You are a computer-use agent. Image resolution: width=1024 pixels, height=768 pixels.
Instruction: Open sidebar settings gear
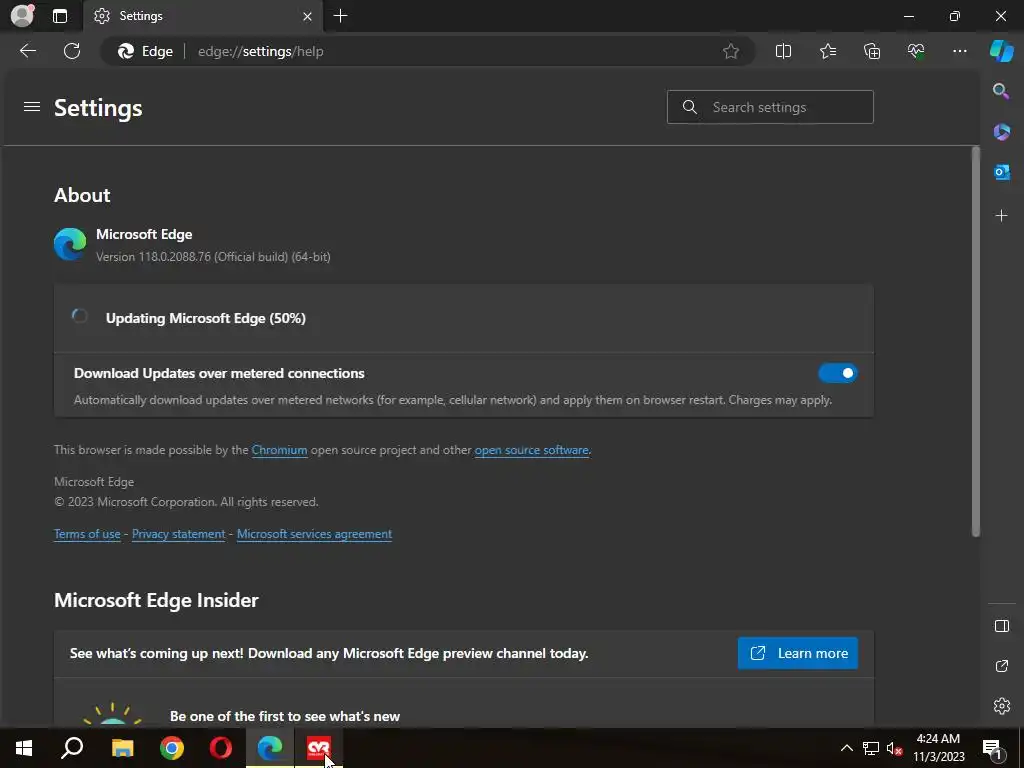pos(1001,706)
